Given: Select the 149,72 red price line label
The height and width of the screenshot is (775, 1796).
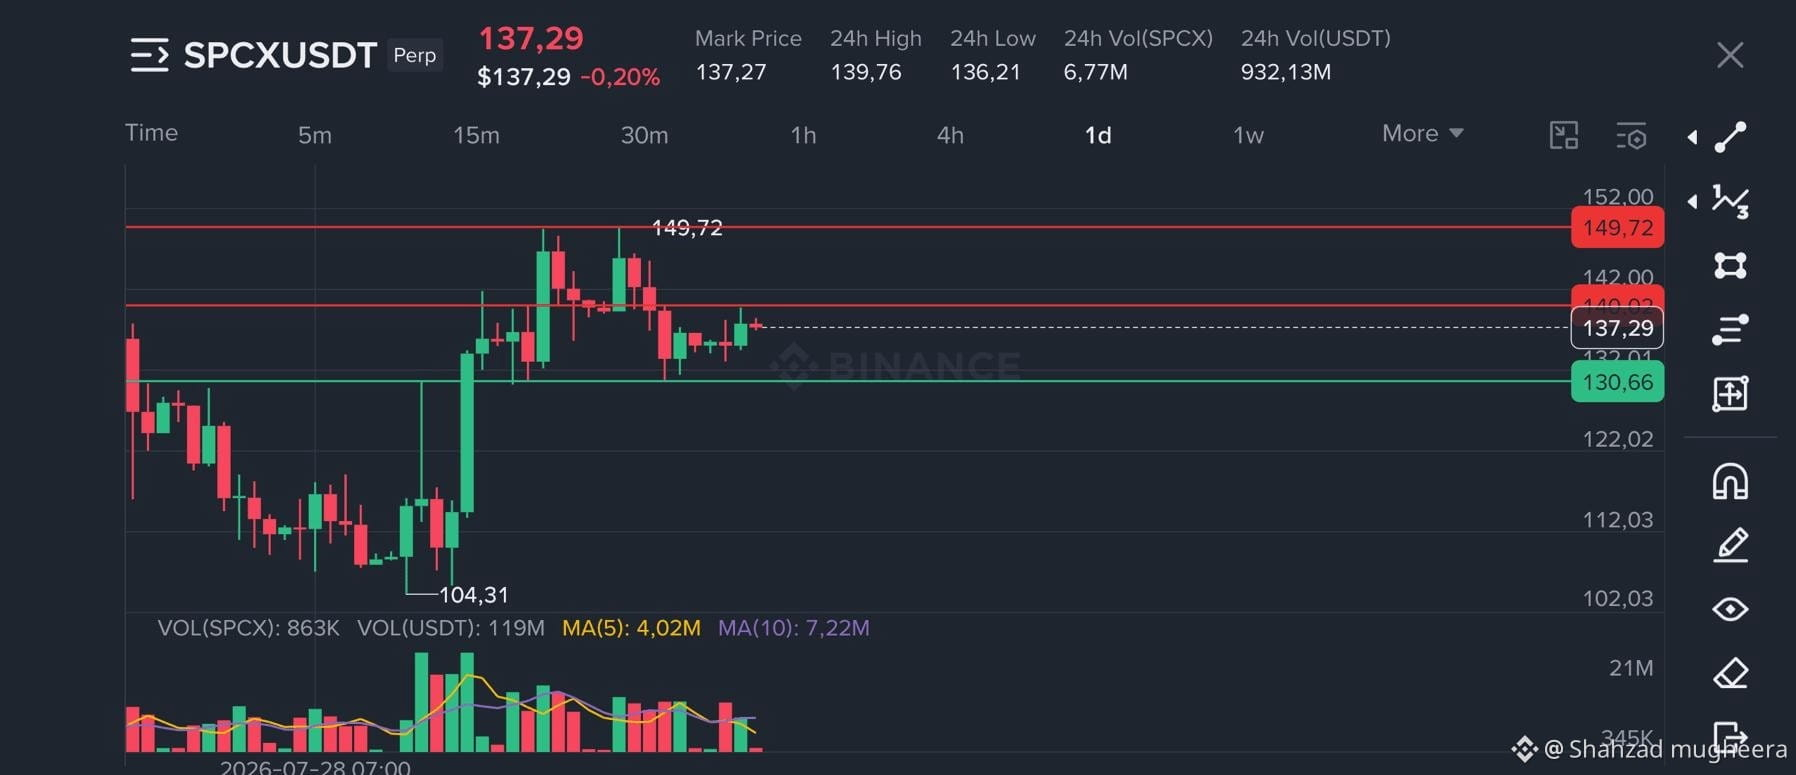Looking at the screenshot, I should pyautogui.click(x=1617, y=228).
